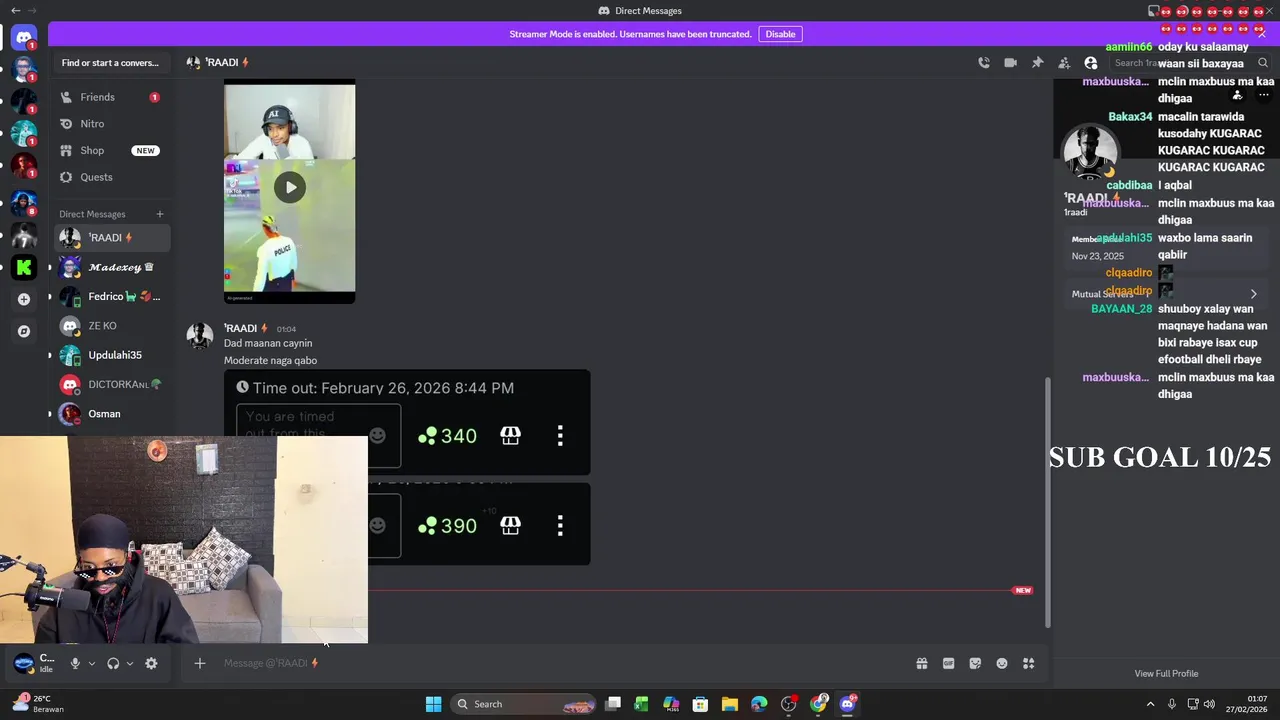Open File Explorer from taskbar
1280x720 pixels.
pyautogui.click(x=730, y=704)
